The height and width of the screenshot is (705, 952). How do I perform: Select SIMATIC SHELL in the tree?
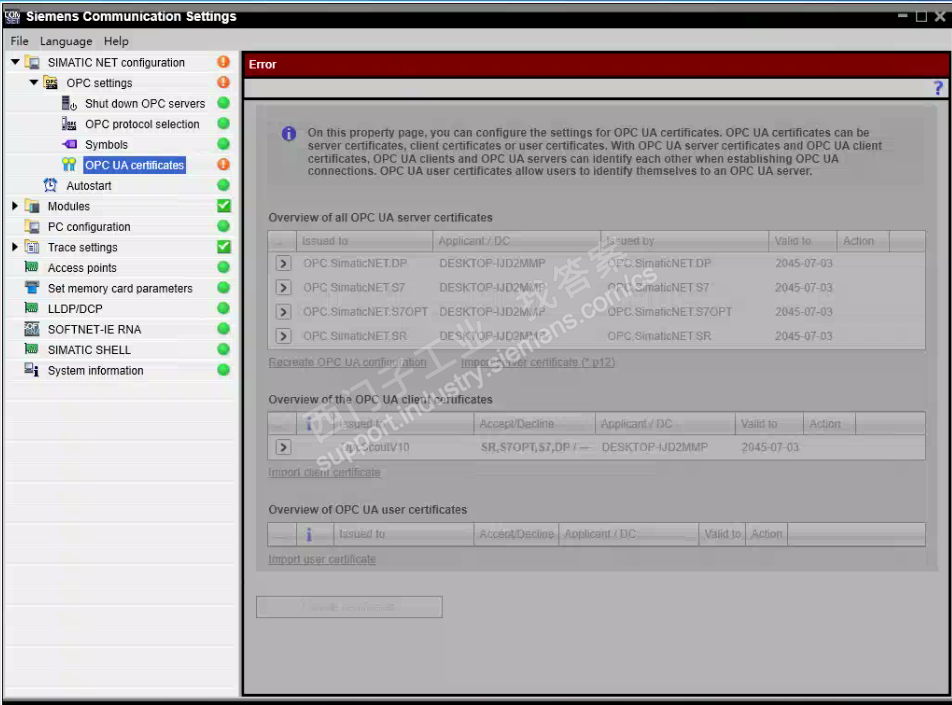[89, 350]
